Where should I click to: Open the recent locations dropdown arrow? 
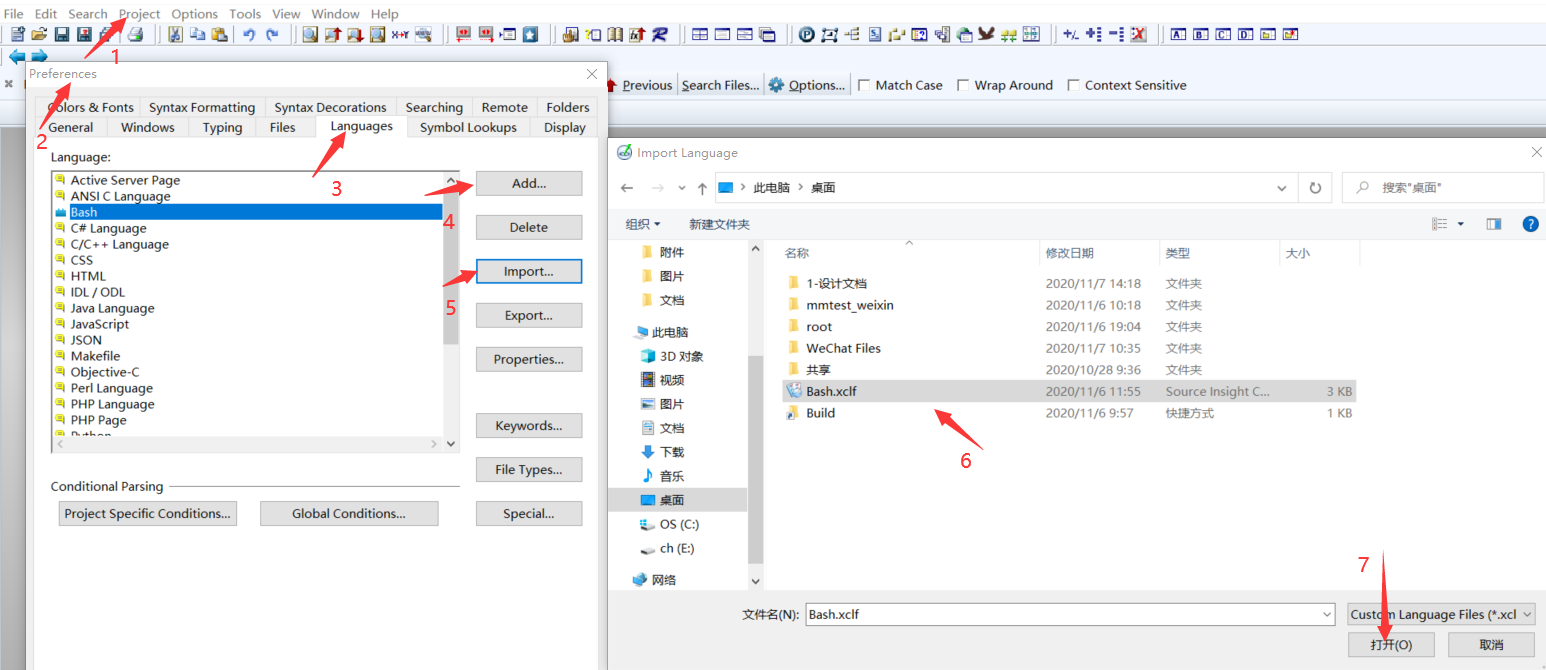[x=682, y=187]
